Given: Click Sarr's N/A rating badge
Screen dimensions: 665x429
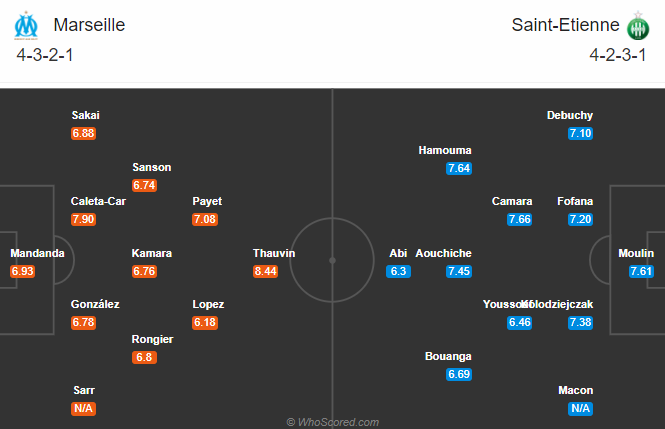Looking at the screenshot, I should pos(84,408).
